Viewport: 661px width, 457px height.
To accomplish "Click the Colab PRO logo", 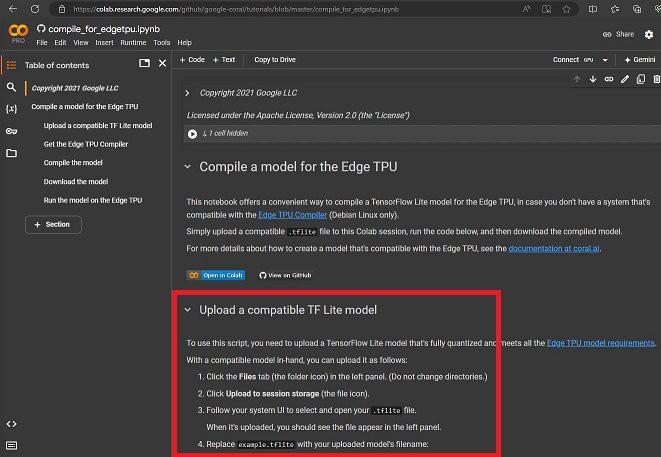I will click(x=18, y=34).
